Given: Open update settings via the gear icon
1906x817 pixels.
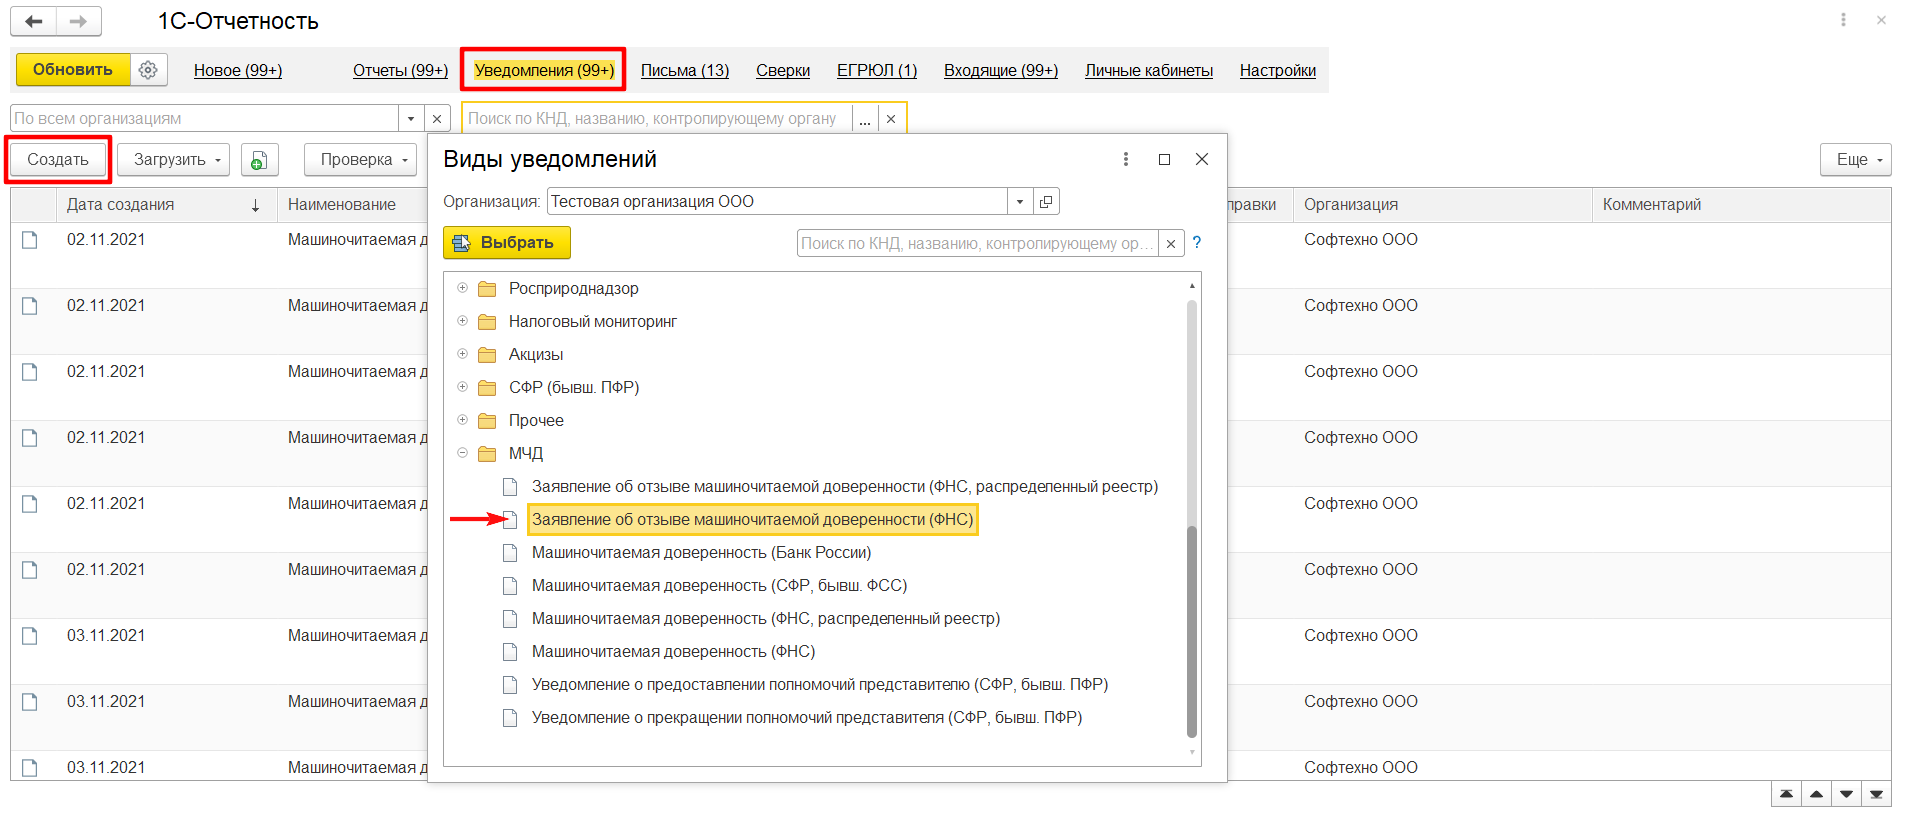Looking at the screenshot, I should point(148,70).
